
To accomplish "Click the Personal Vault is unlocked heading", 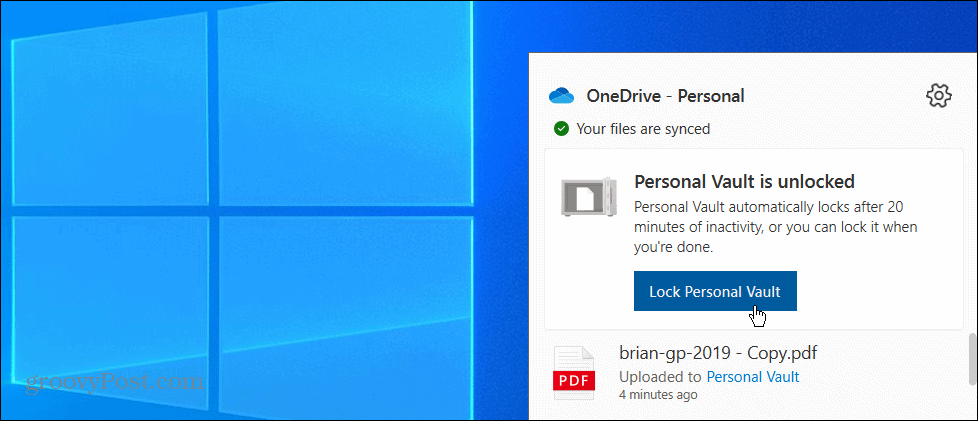I will coord(743,181).
